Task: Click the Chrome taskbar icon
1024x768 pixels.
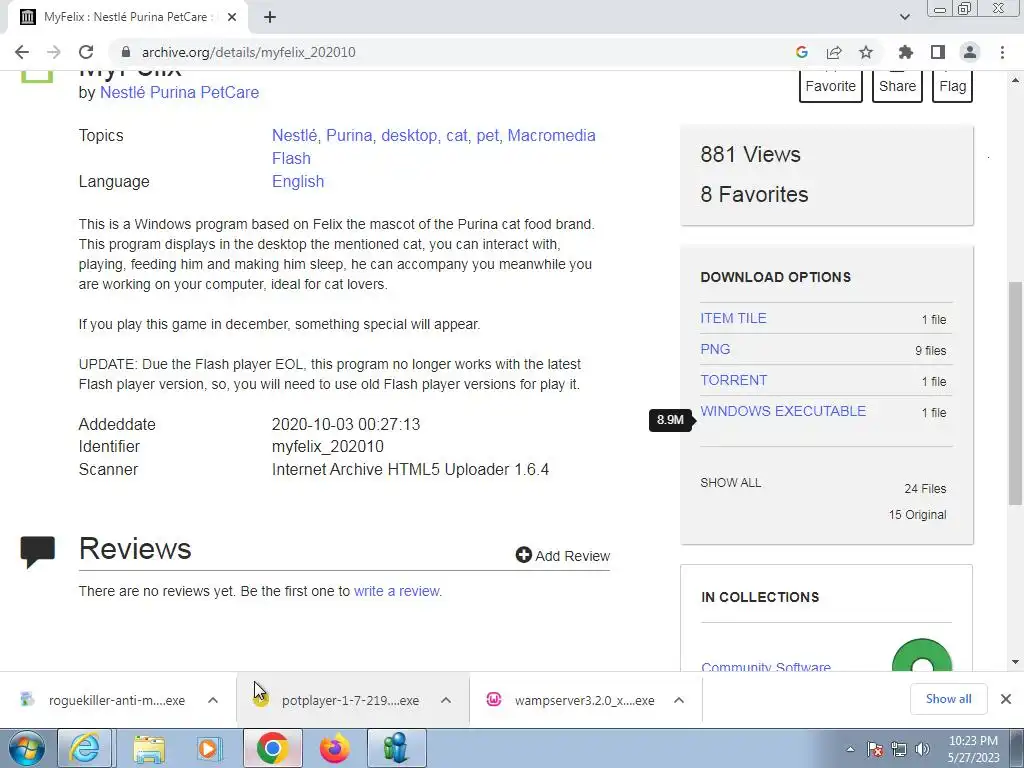Action: (x=272, y=748)
